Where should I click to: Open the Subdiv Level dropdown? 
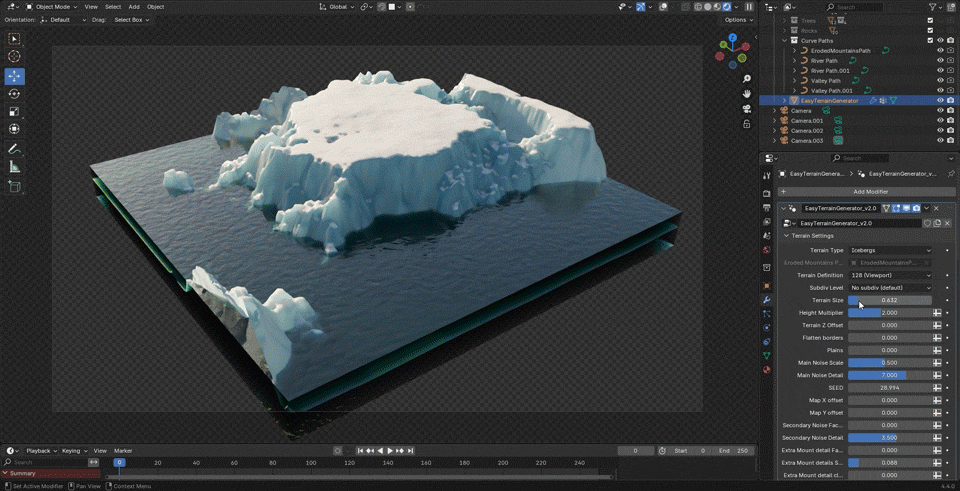click(x=890, y=288)
